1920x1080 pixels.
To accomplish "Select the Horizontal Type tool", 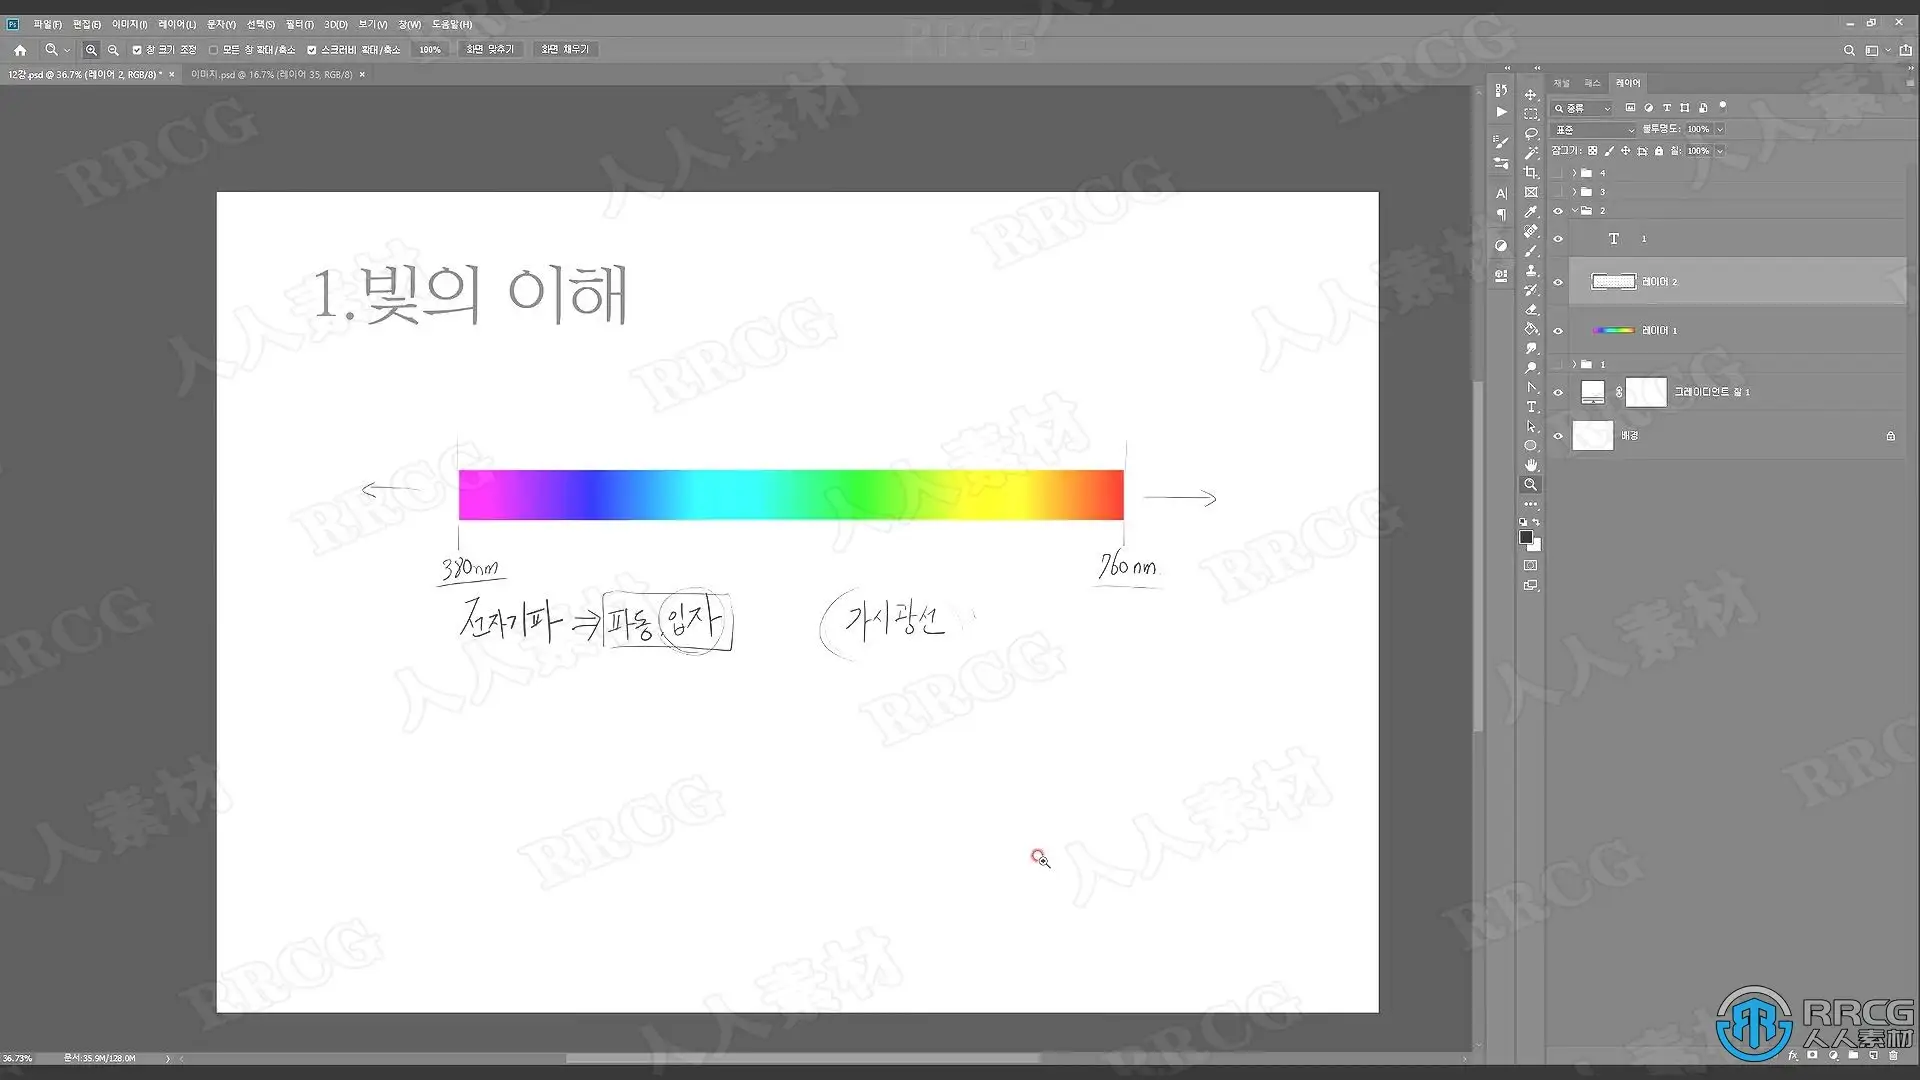I will click(x=1530, y=407).
